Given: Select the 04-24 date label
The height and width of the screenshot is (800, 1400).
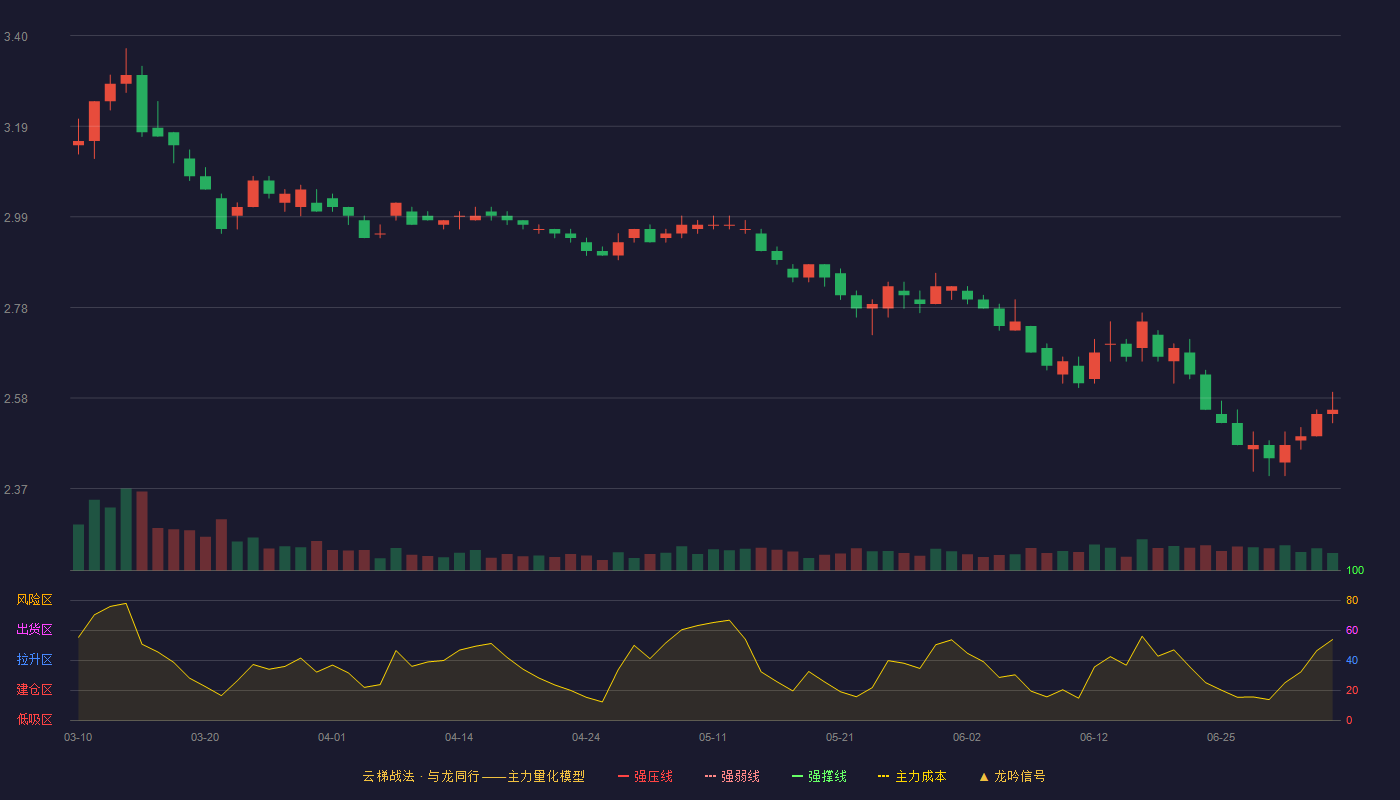Looking at the screenshot, I should click(586, 737).
